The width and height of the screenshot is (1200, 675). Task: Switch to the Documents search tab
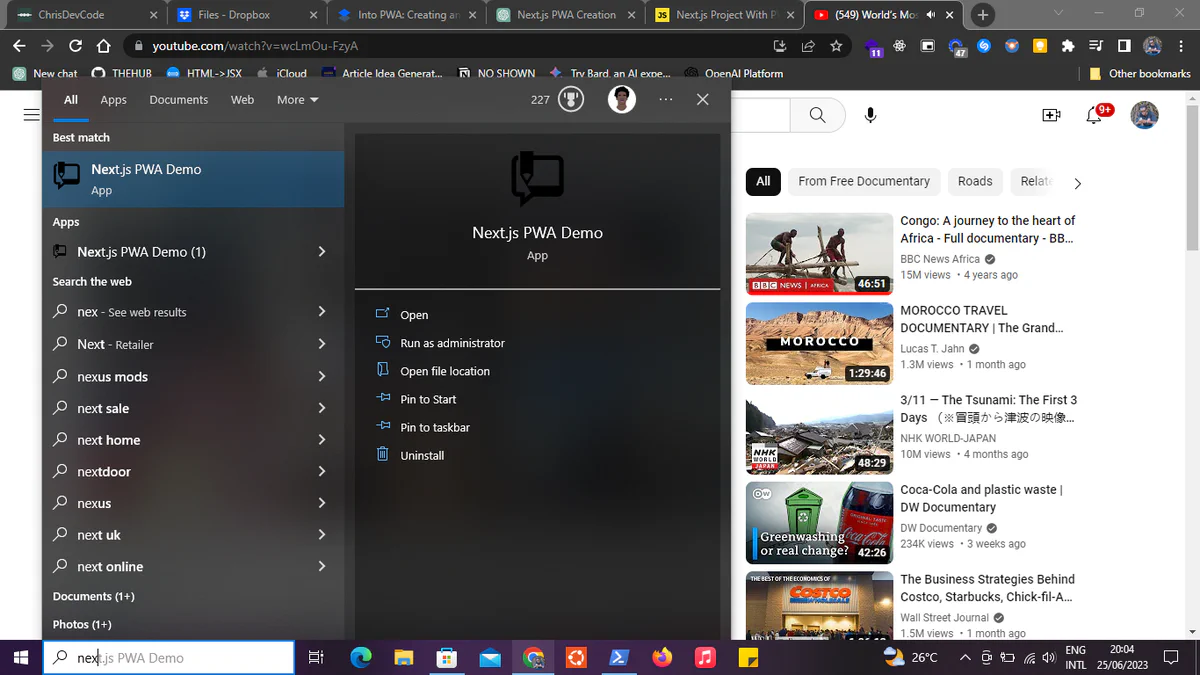[179, 100]
